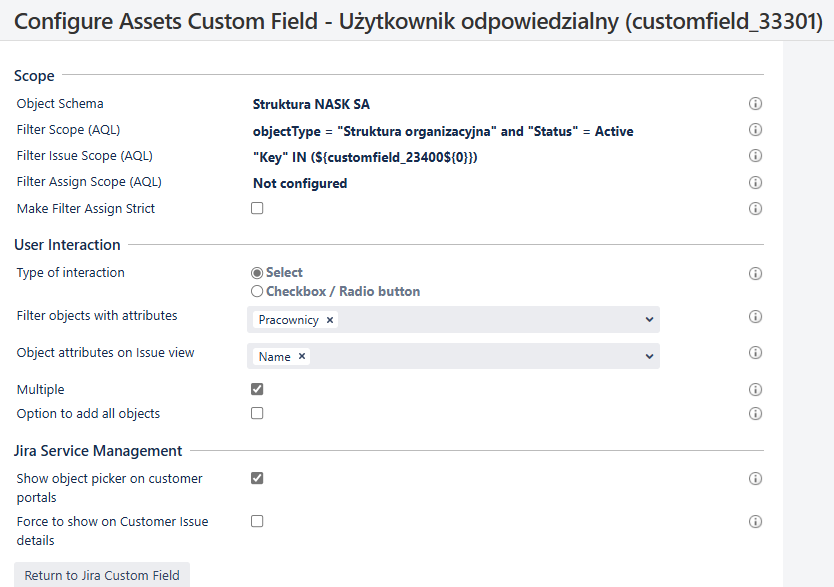Enable Make Filter Assign Strict checkbox
This screenshot has height=587, width=834.
click(257, 208)
